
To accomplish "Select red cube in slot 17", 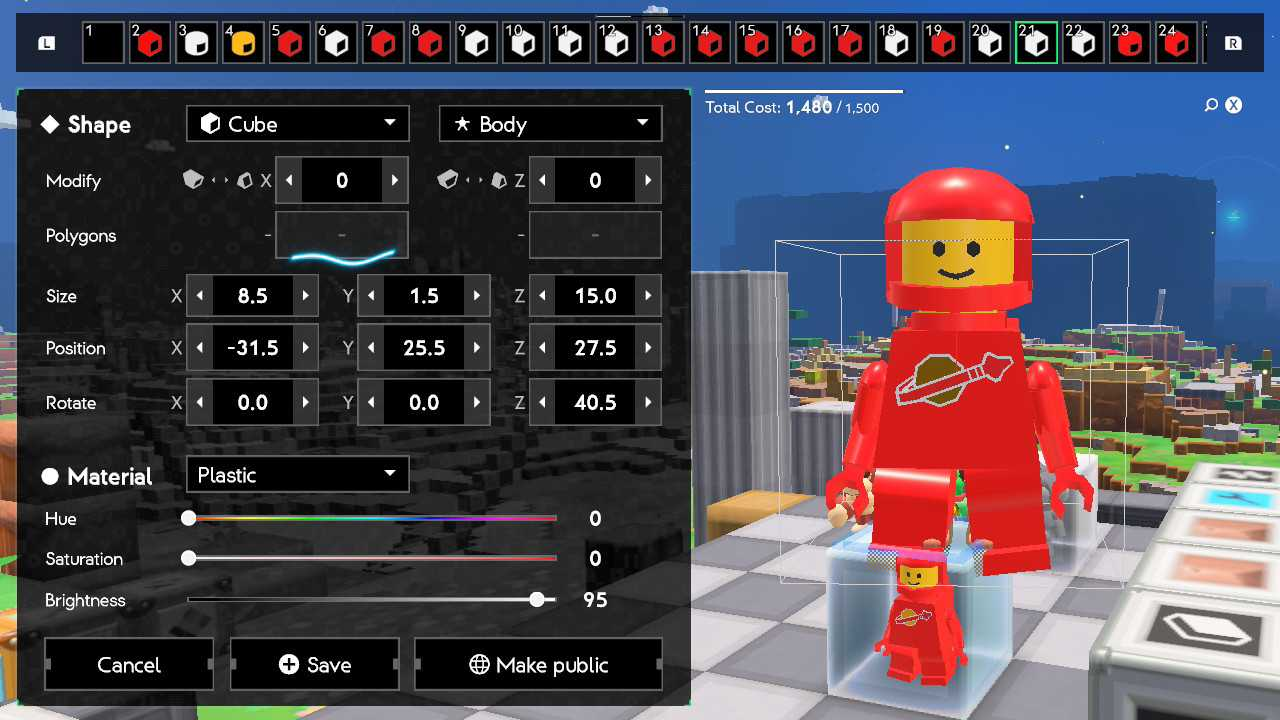I will click(850, 43).
